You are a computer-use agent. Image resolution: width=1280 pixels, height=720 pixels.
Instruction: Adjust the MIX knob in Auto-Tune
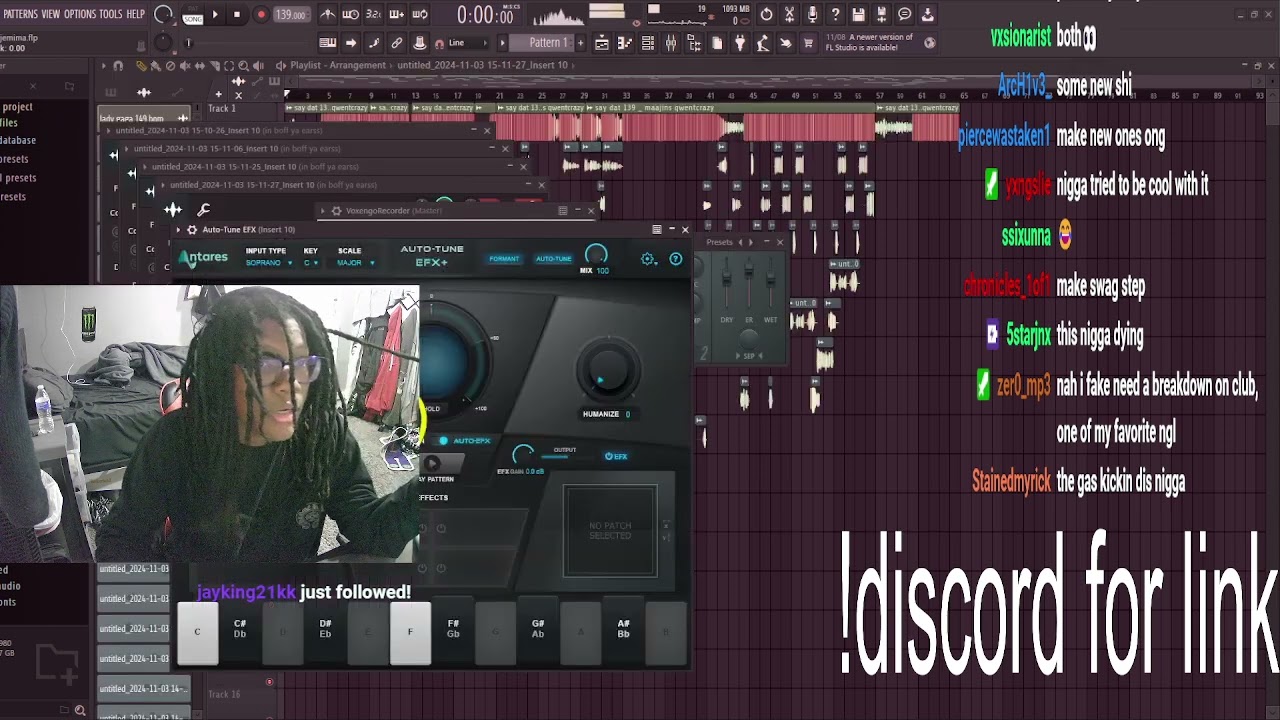click(x=596, y=255)
